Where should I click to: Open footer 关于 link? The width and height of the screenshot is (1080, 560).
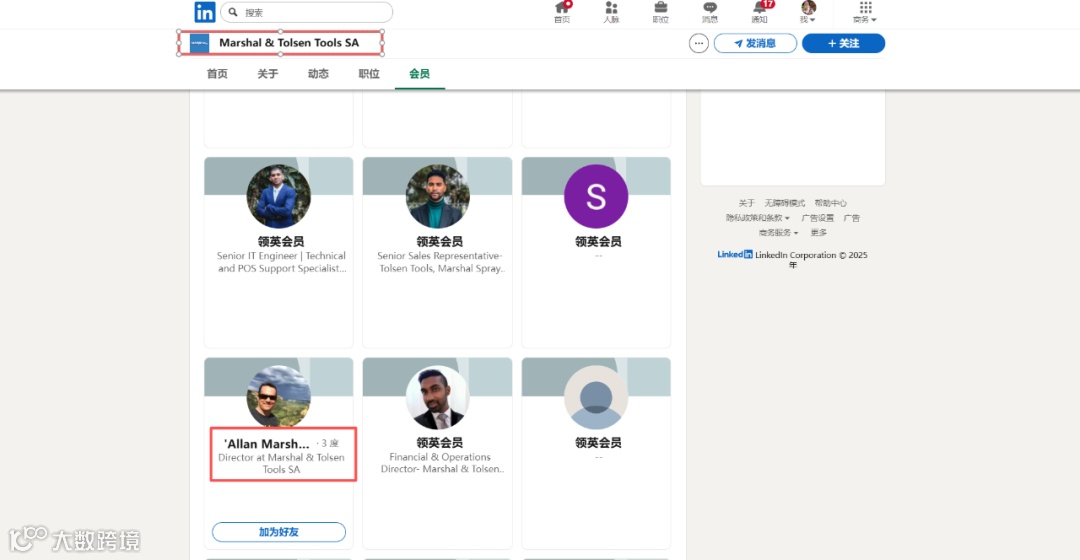(x=747, y=203)
